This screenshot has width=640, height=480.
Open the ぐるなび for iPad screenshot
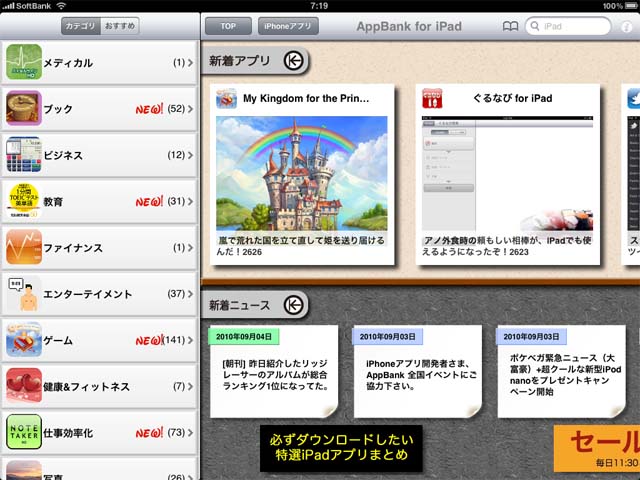[x=507, y=173]
